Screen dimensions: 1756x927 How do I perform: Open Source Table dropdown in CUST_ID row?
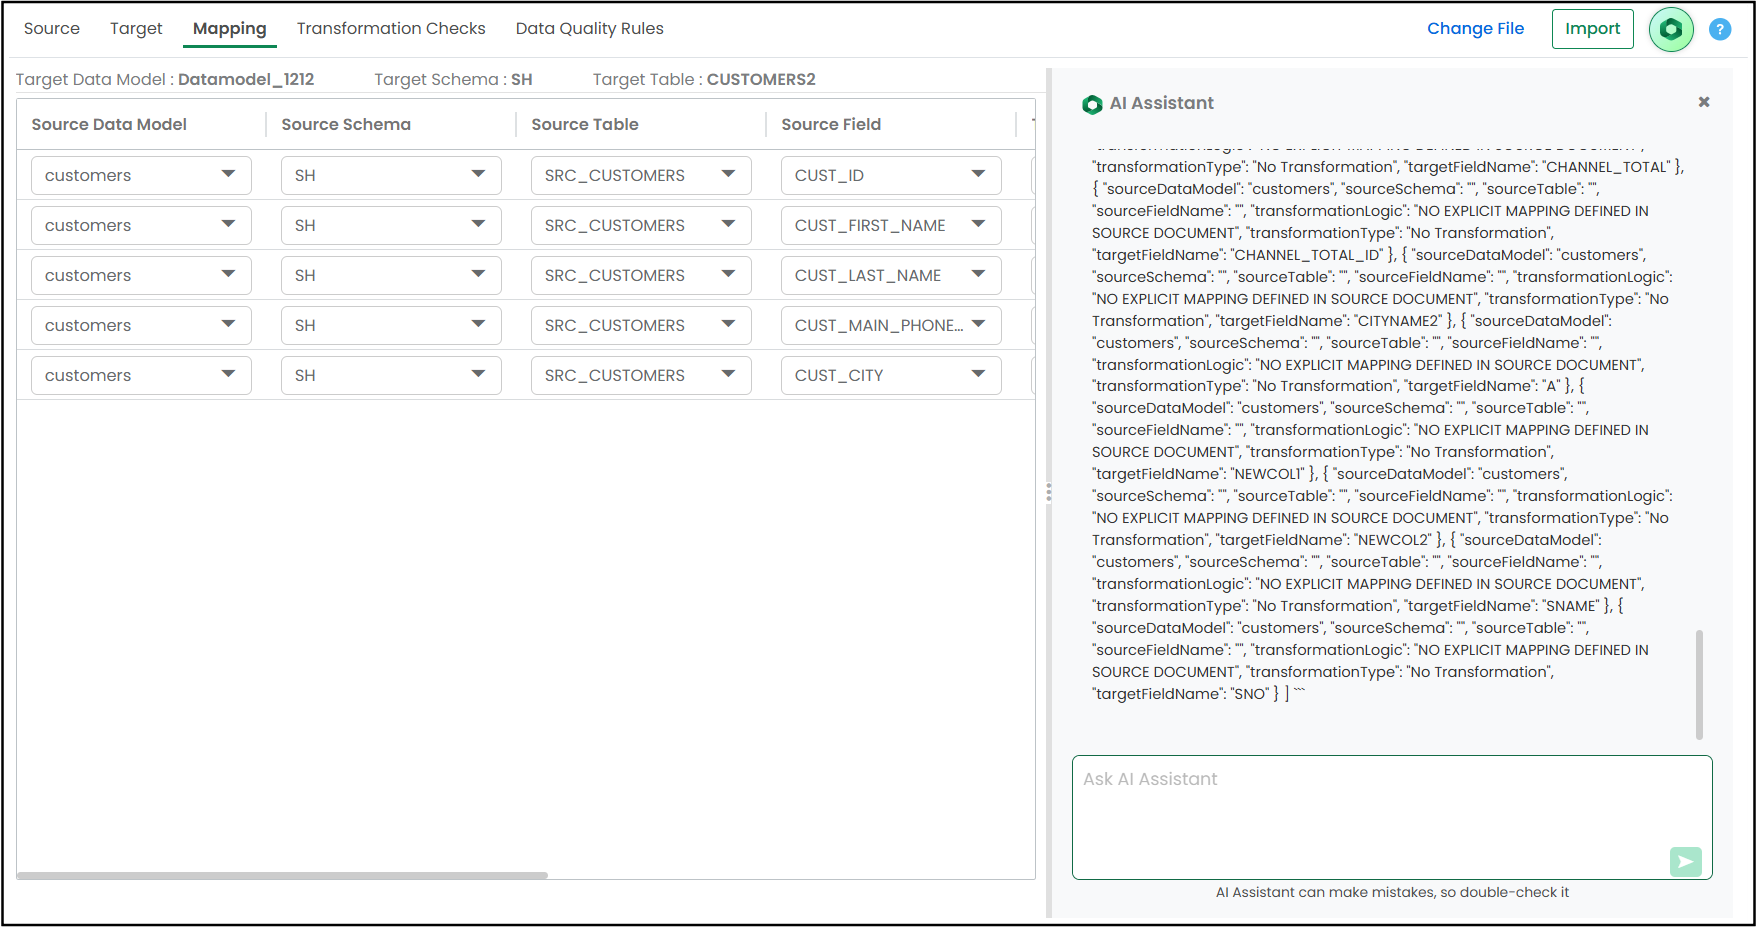(x=641, y=175)
